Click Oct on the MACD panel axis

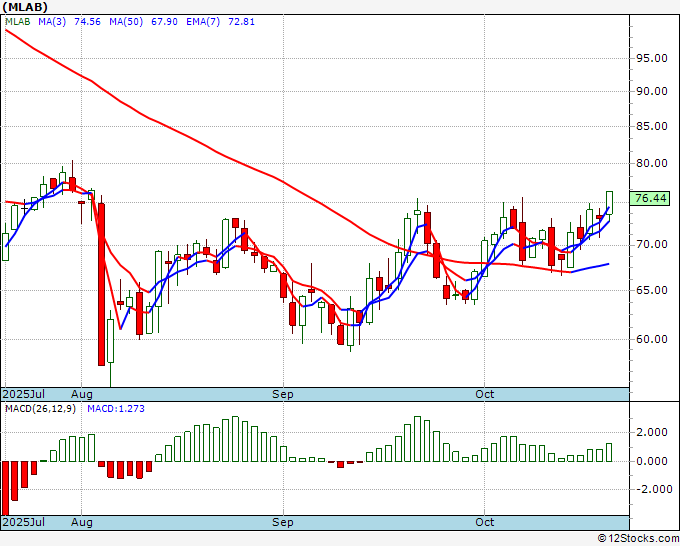click(x=484, y=522)
